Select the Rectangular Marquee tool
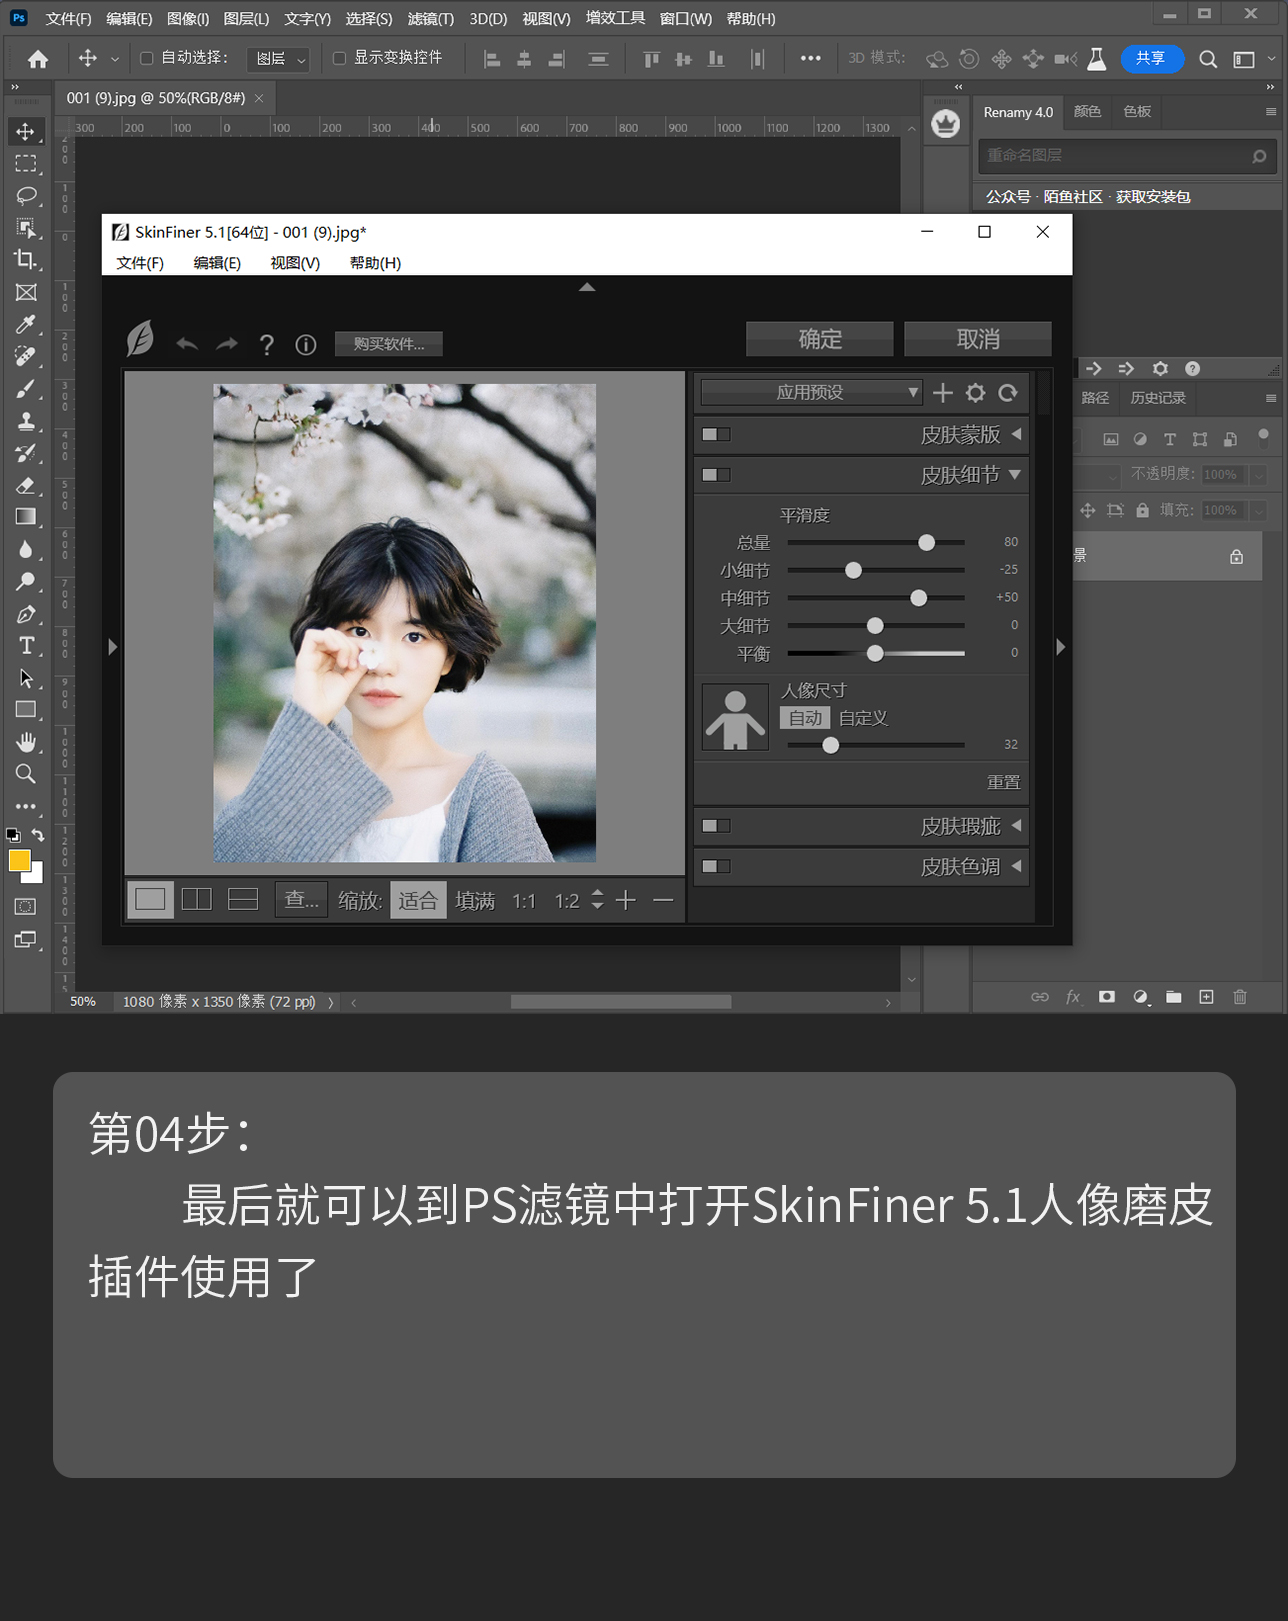1288x1621 pixels. coord(25,163)
